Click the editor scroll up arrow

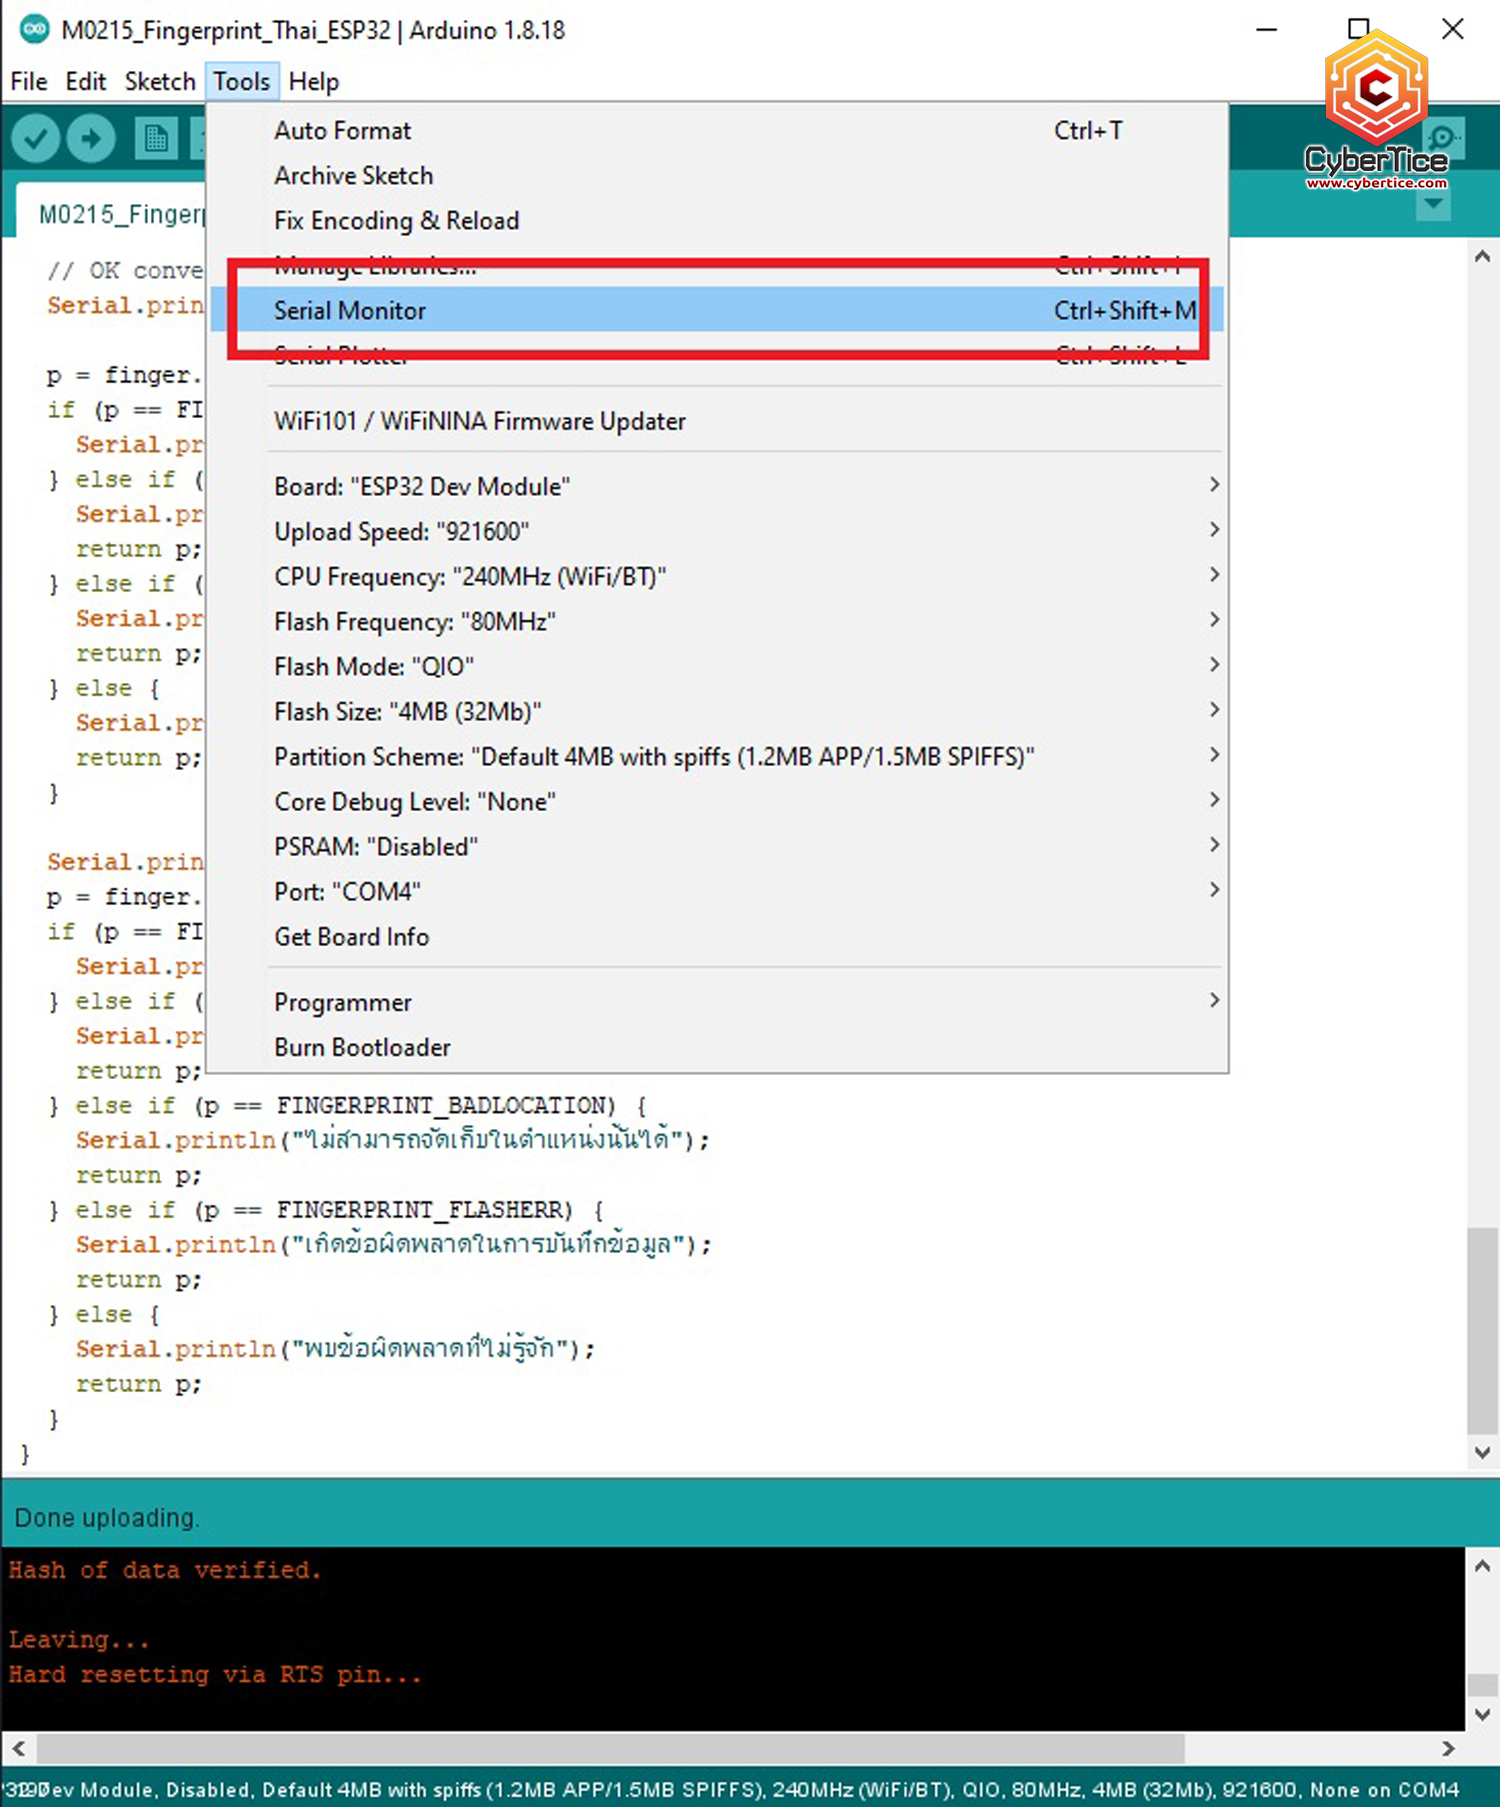pos(1482,257)
